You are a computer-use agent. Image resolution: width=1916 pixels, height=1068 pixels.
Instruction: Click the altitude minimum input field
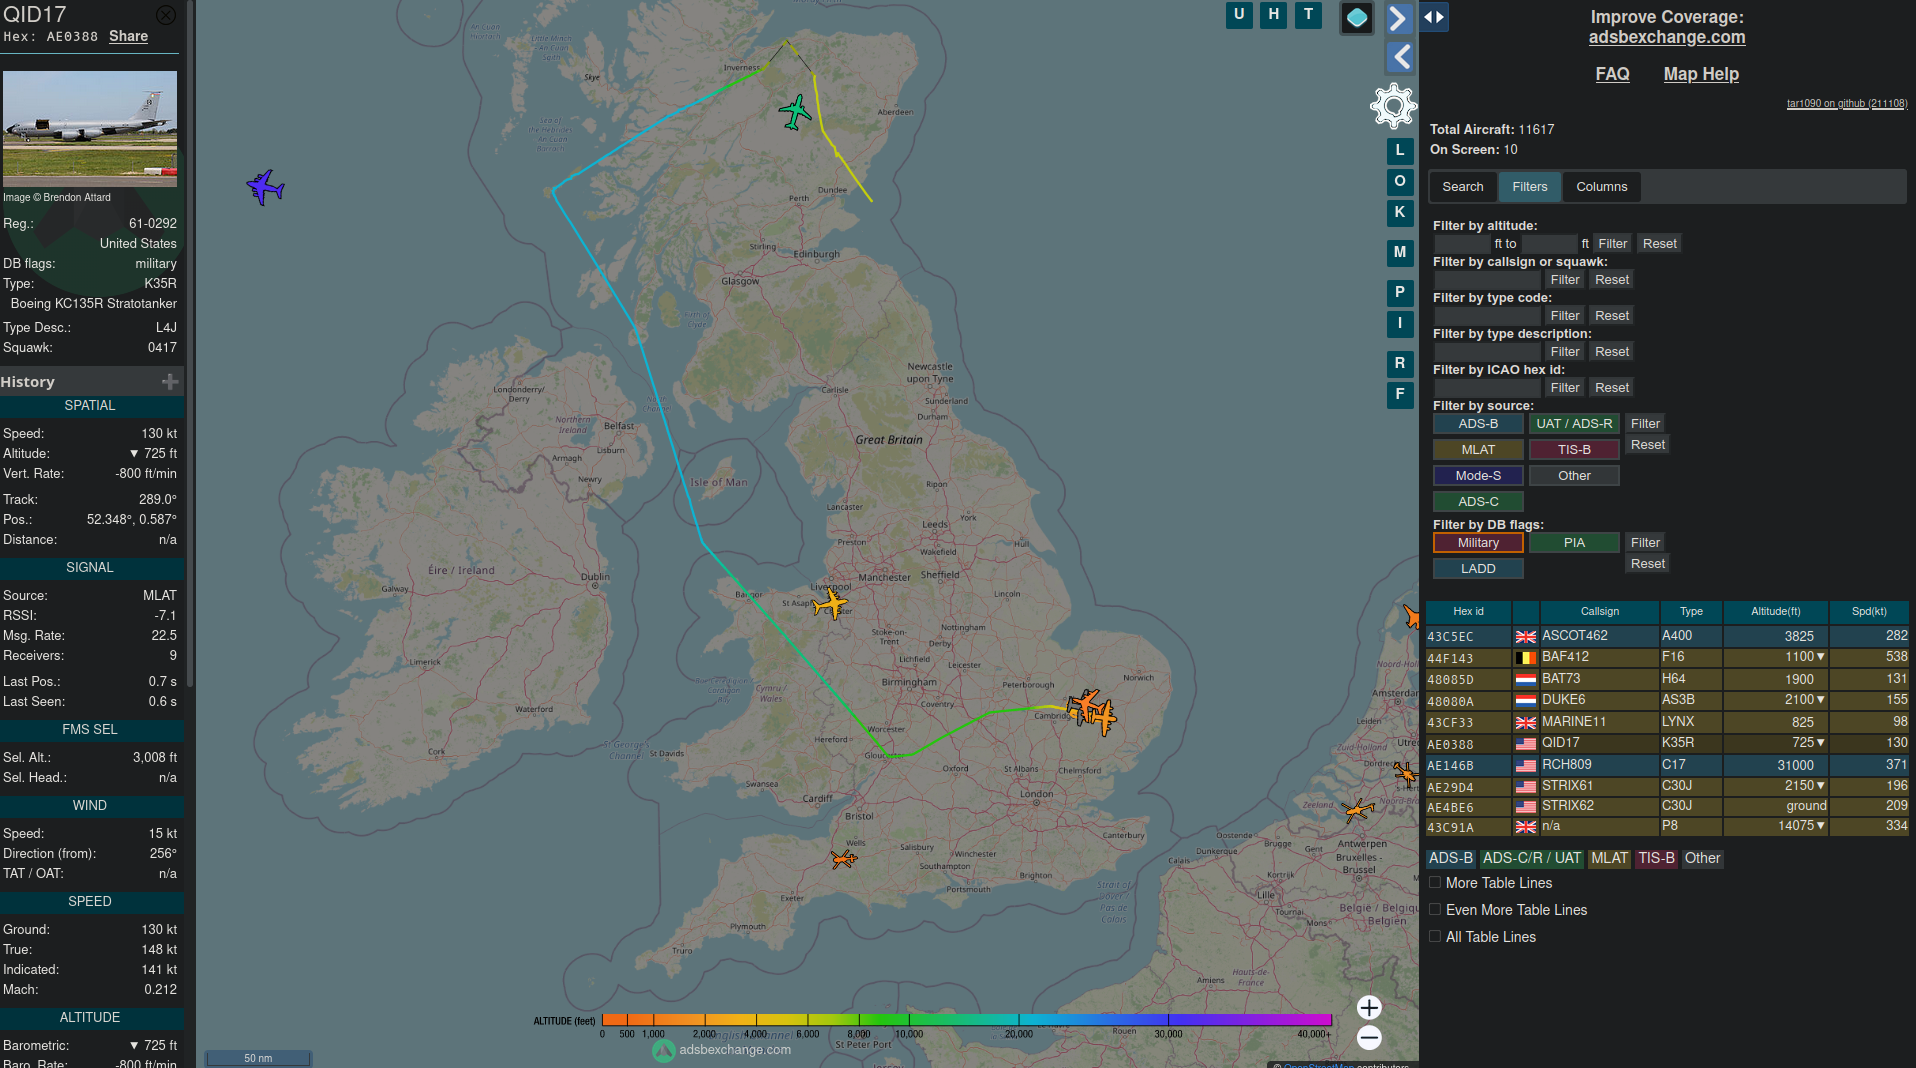pos(1462,244)
